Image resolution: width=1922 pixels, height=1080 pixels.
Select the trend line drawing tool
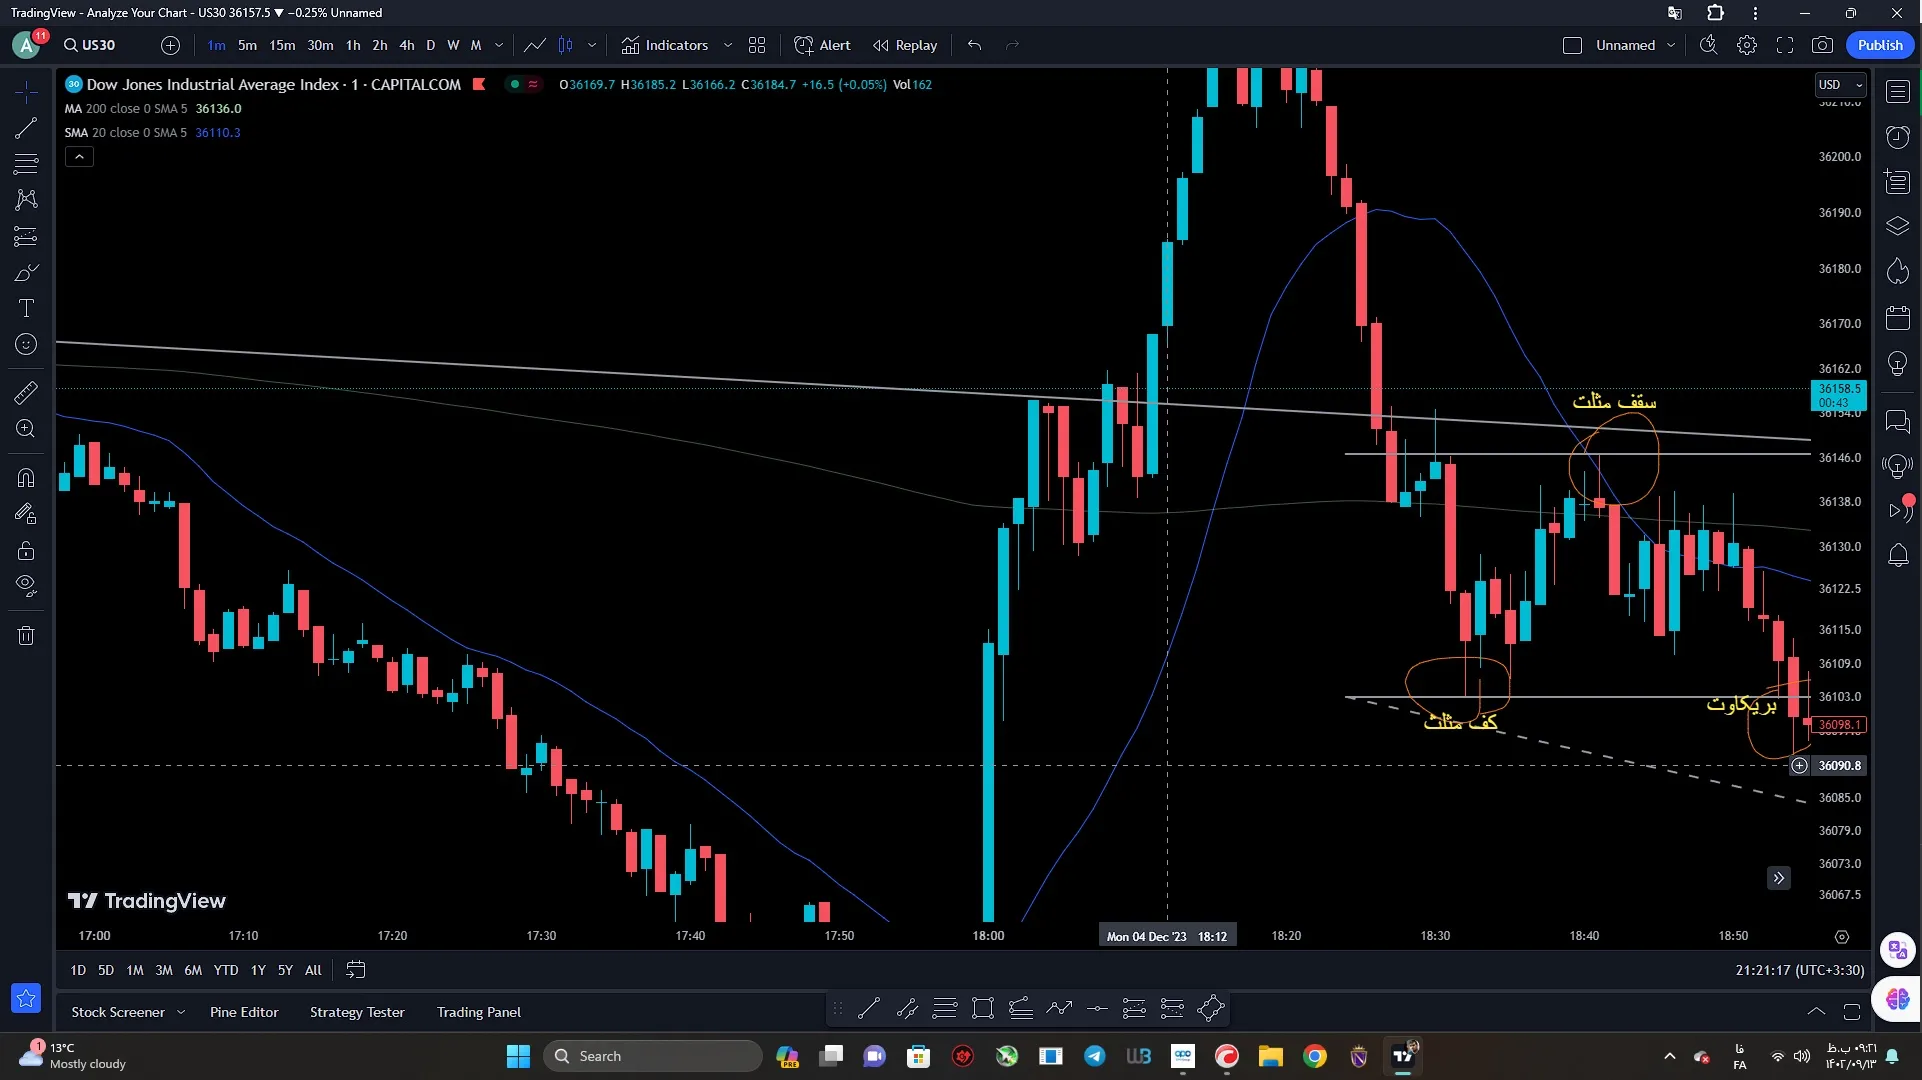(x=26, y=128)
